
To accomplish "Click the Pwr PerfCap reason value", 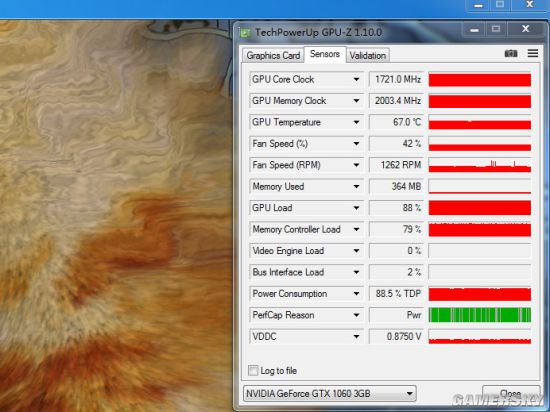I will click(x=396, y=315).
